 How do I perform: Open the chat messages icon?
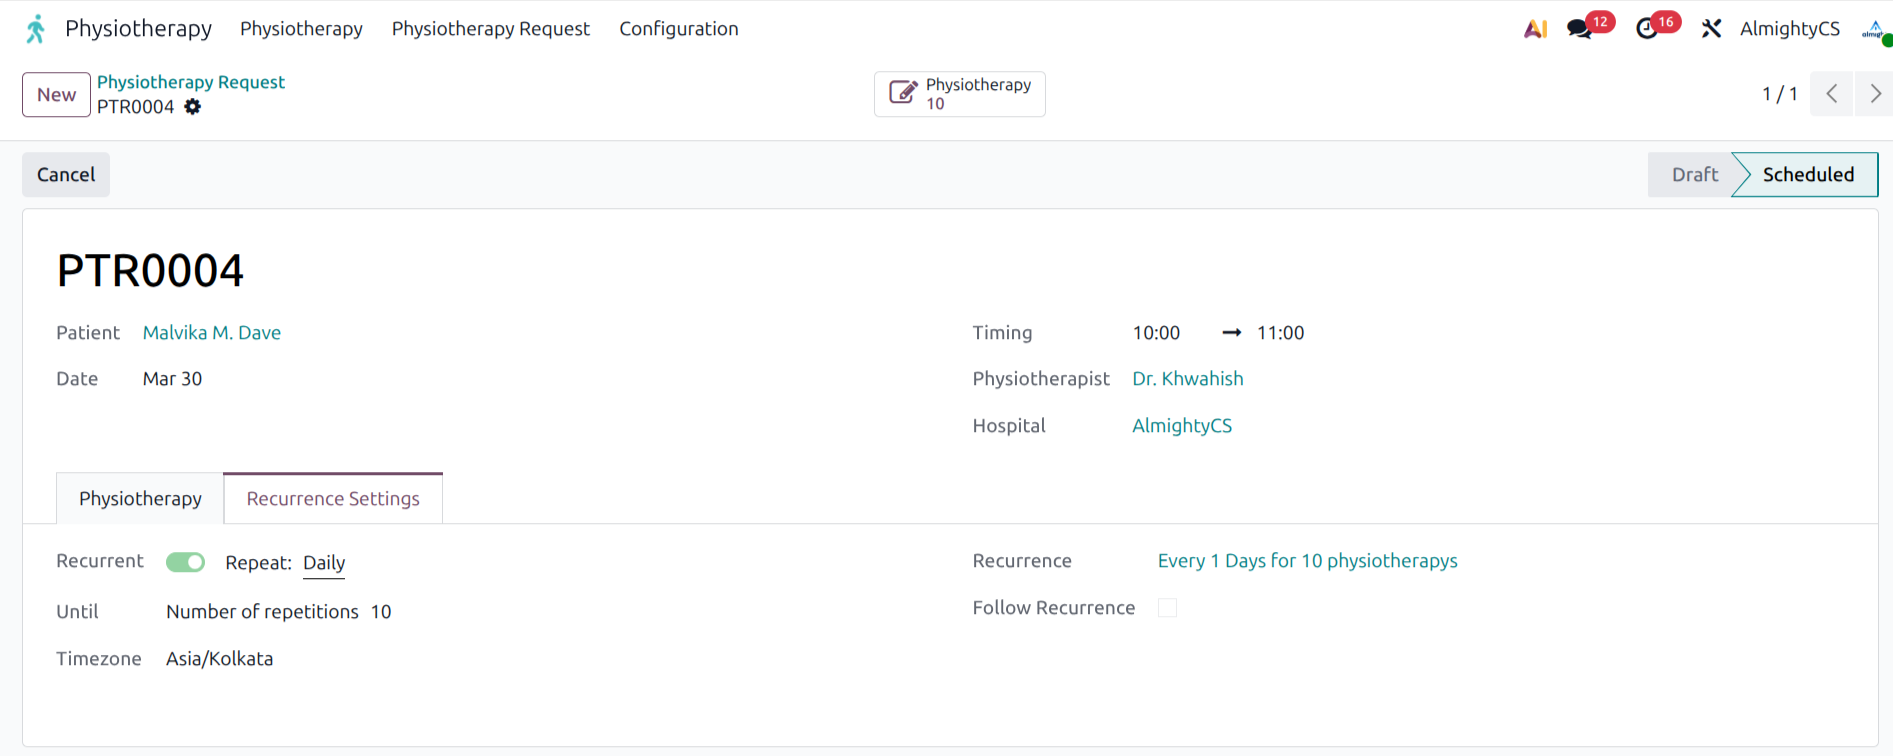pyautogui.click(x=1580, y=29)
